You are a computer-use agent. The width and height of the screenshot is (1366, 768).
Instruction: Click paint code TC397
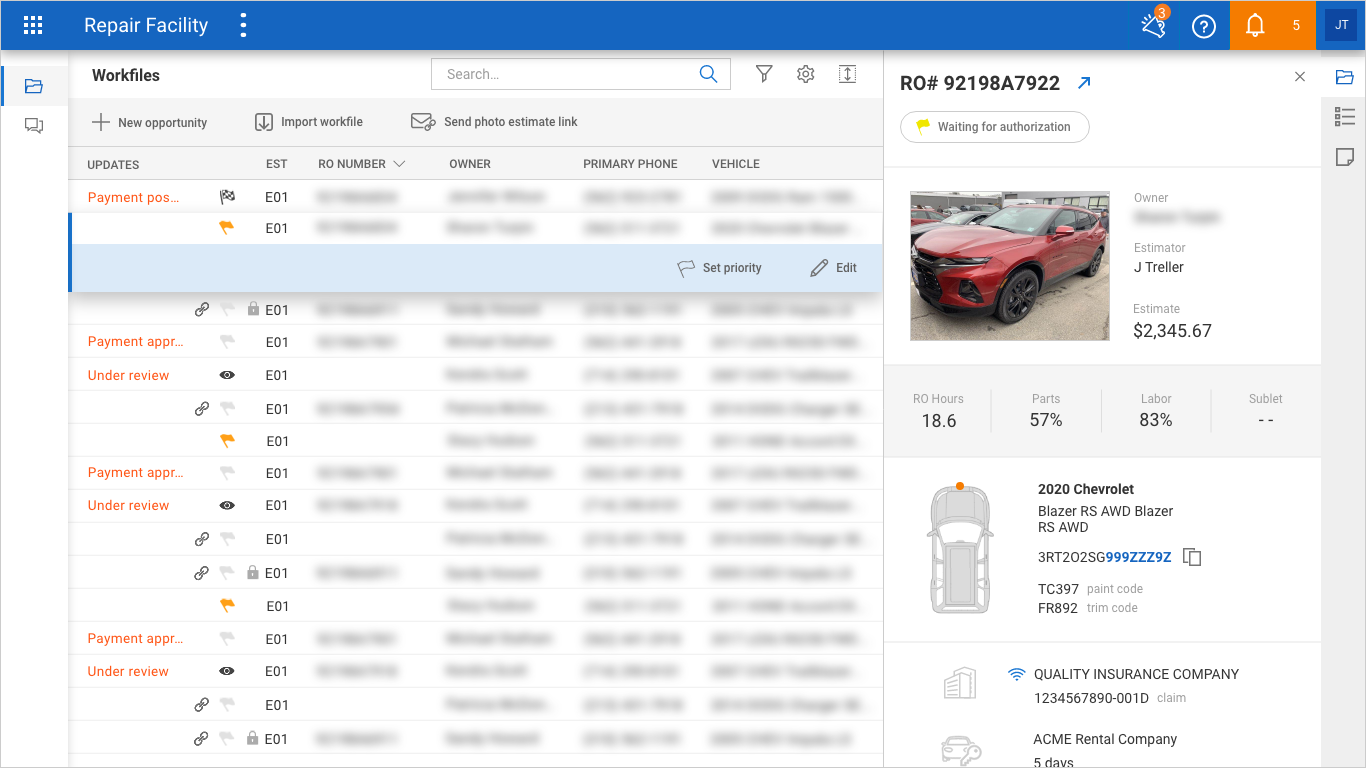(x=1059, y=589)
